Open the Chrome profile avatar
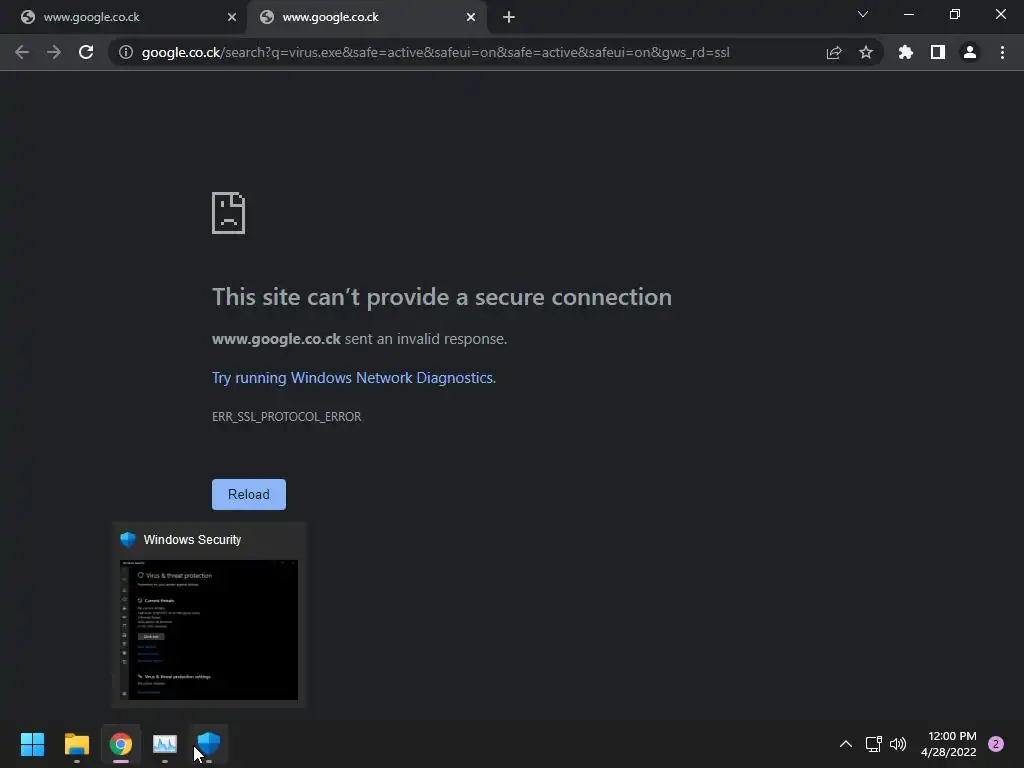Screen dimensions: 1024x768 tap(970, 52)
